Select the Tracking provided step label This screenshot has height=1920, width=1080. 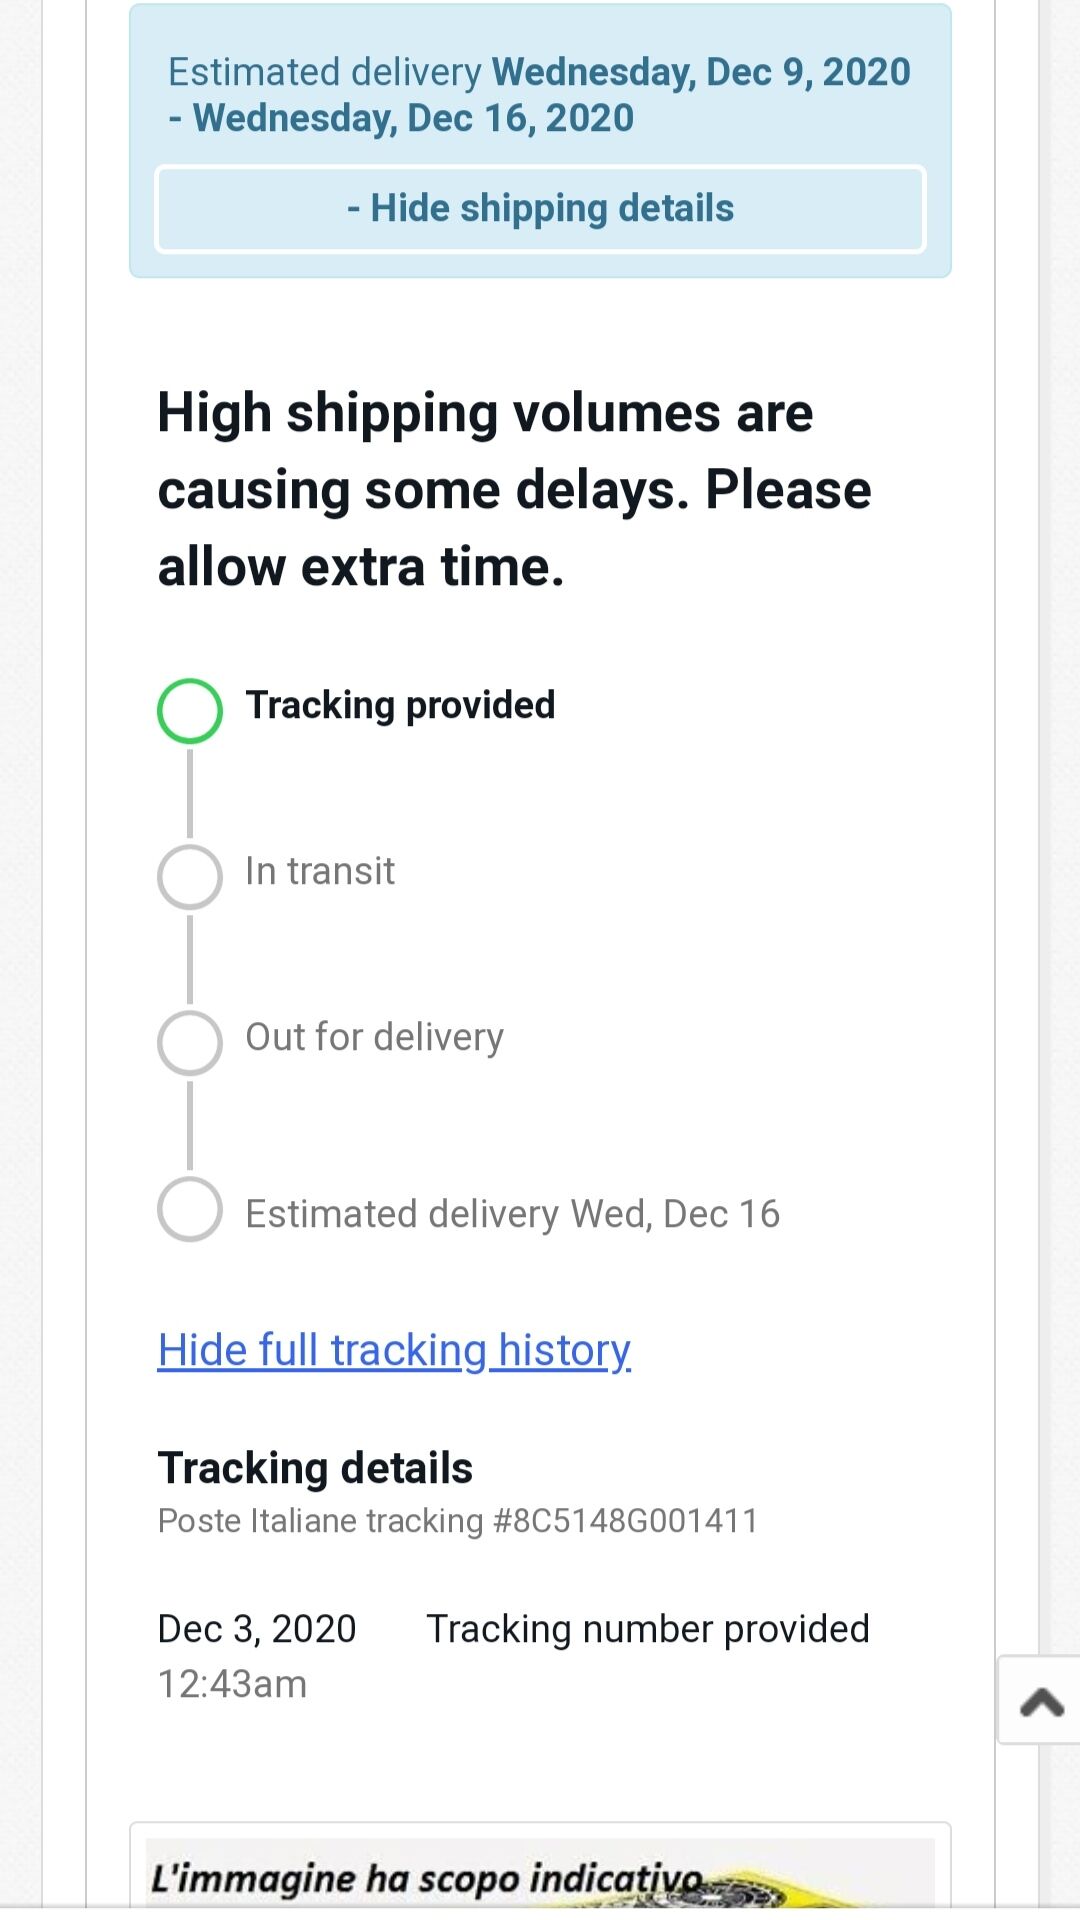[x=400, y=705]
